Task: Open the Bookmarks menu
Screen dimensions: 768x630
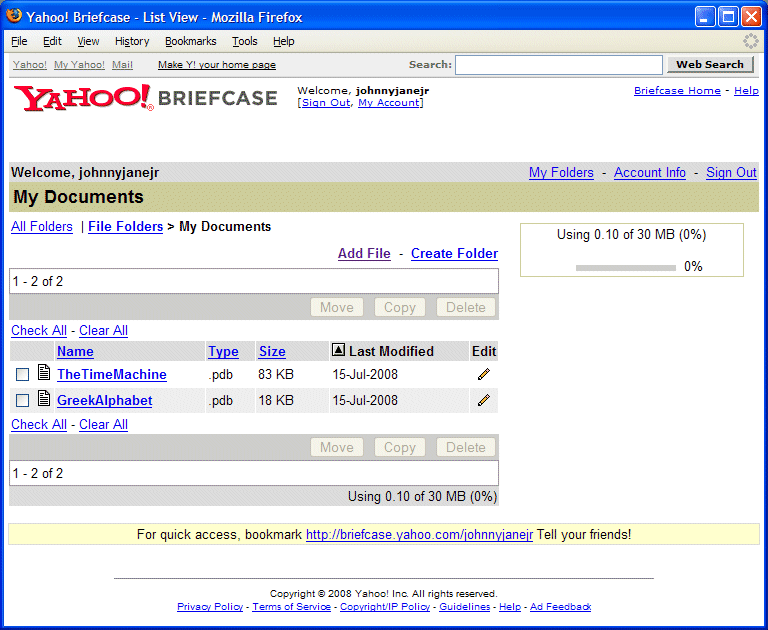Action: [x=190, y=41]
